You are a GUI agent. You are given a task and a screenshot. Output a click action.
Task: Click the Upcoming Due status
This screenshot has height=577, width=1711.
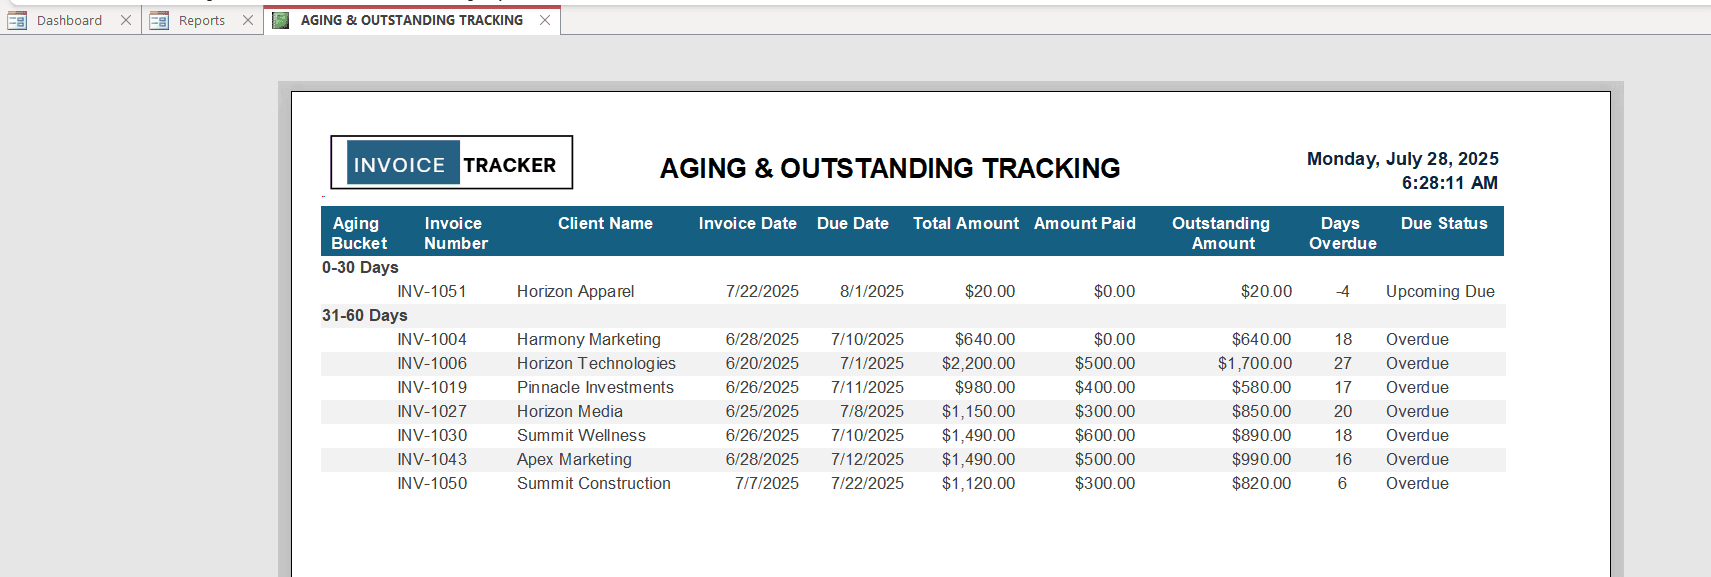[1440, 291]
